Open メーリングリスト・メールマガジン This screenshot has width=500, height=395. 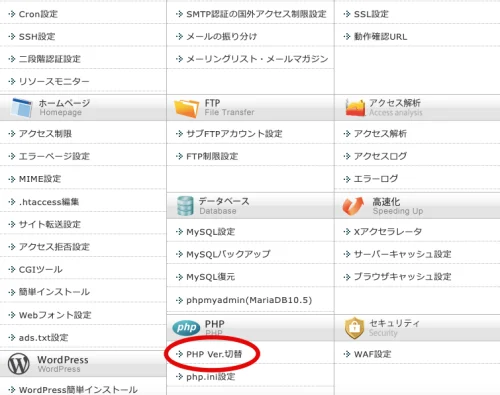[x=257, y=59]
